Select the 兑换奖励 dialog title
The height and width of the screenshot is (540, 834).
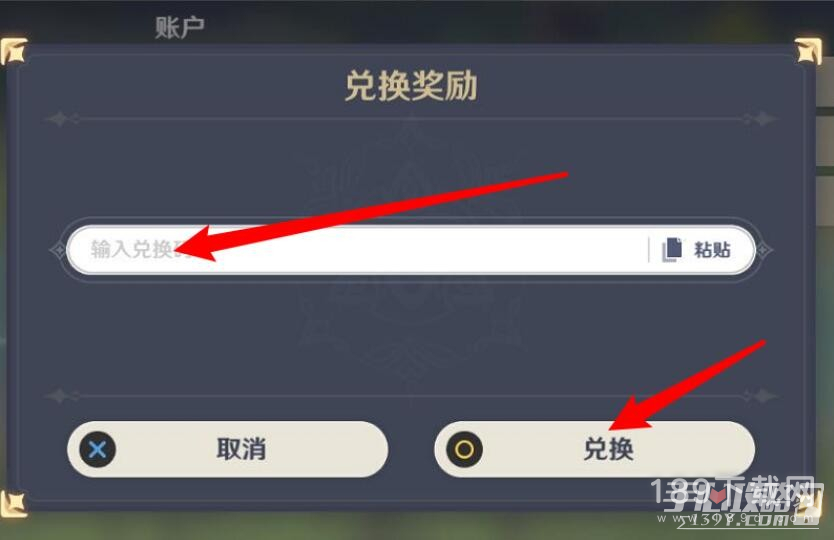pos(411,86)
